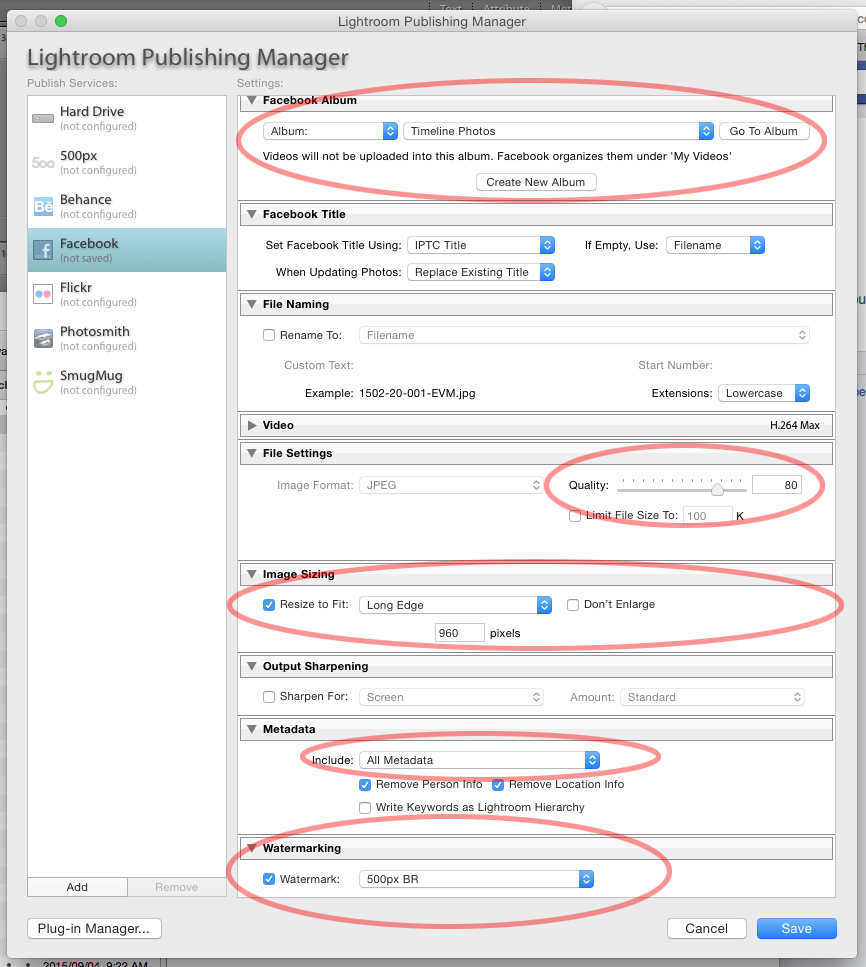Click the Quality value field showing 80

(x=777, y=485)
